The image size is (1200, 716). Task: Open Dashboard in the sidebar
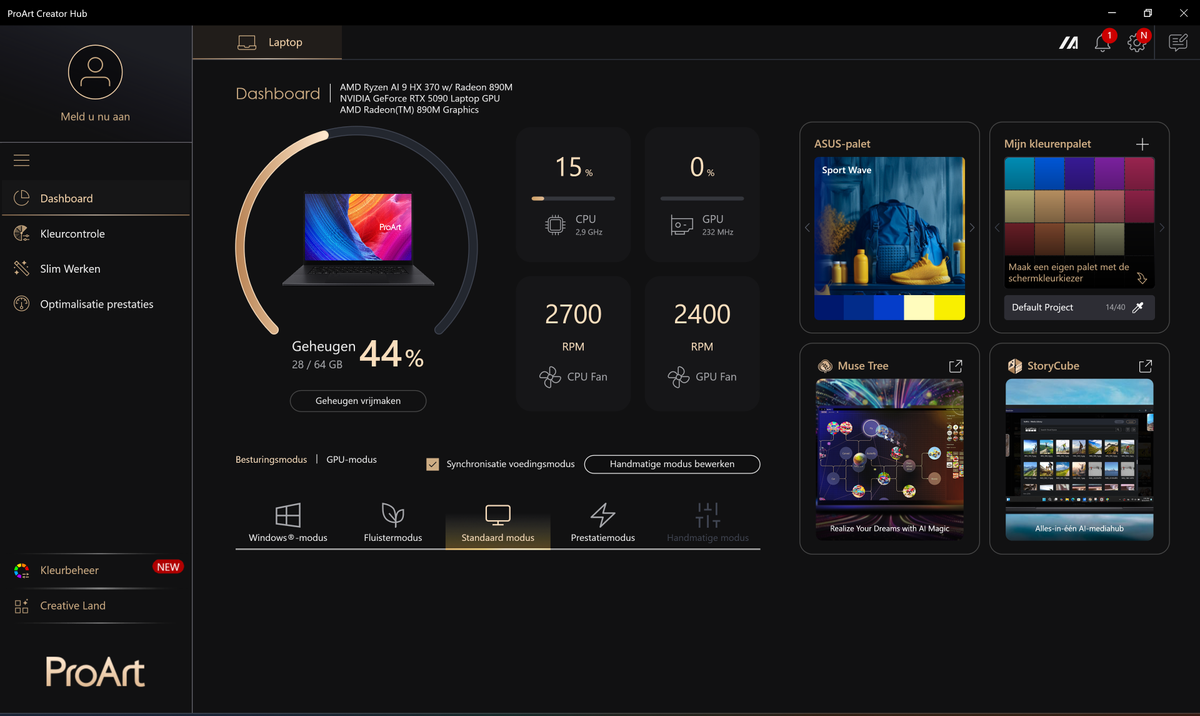[x=95, y=198]
